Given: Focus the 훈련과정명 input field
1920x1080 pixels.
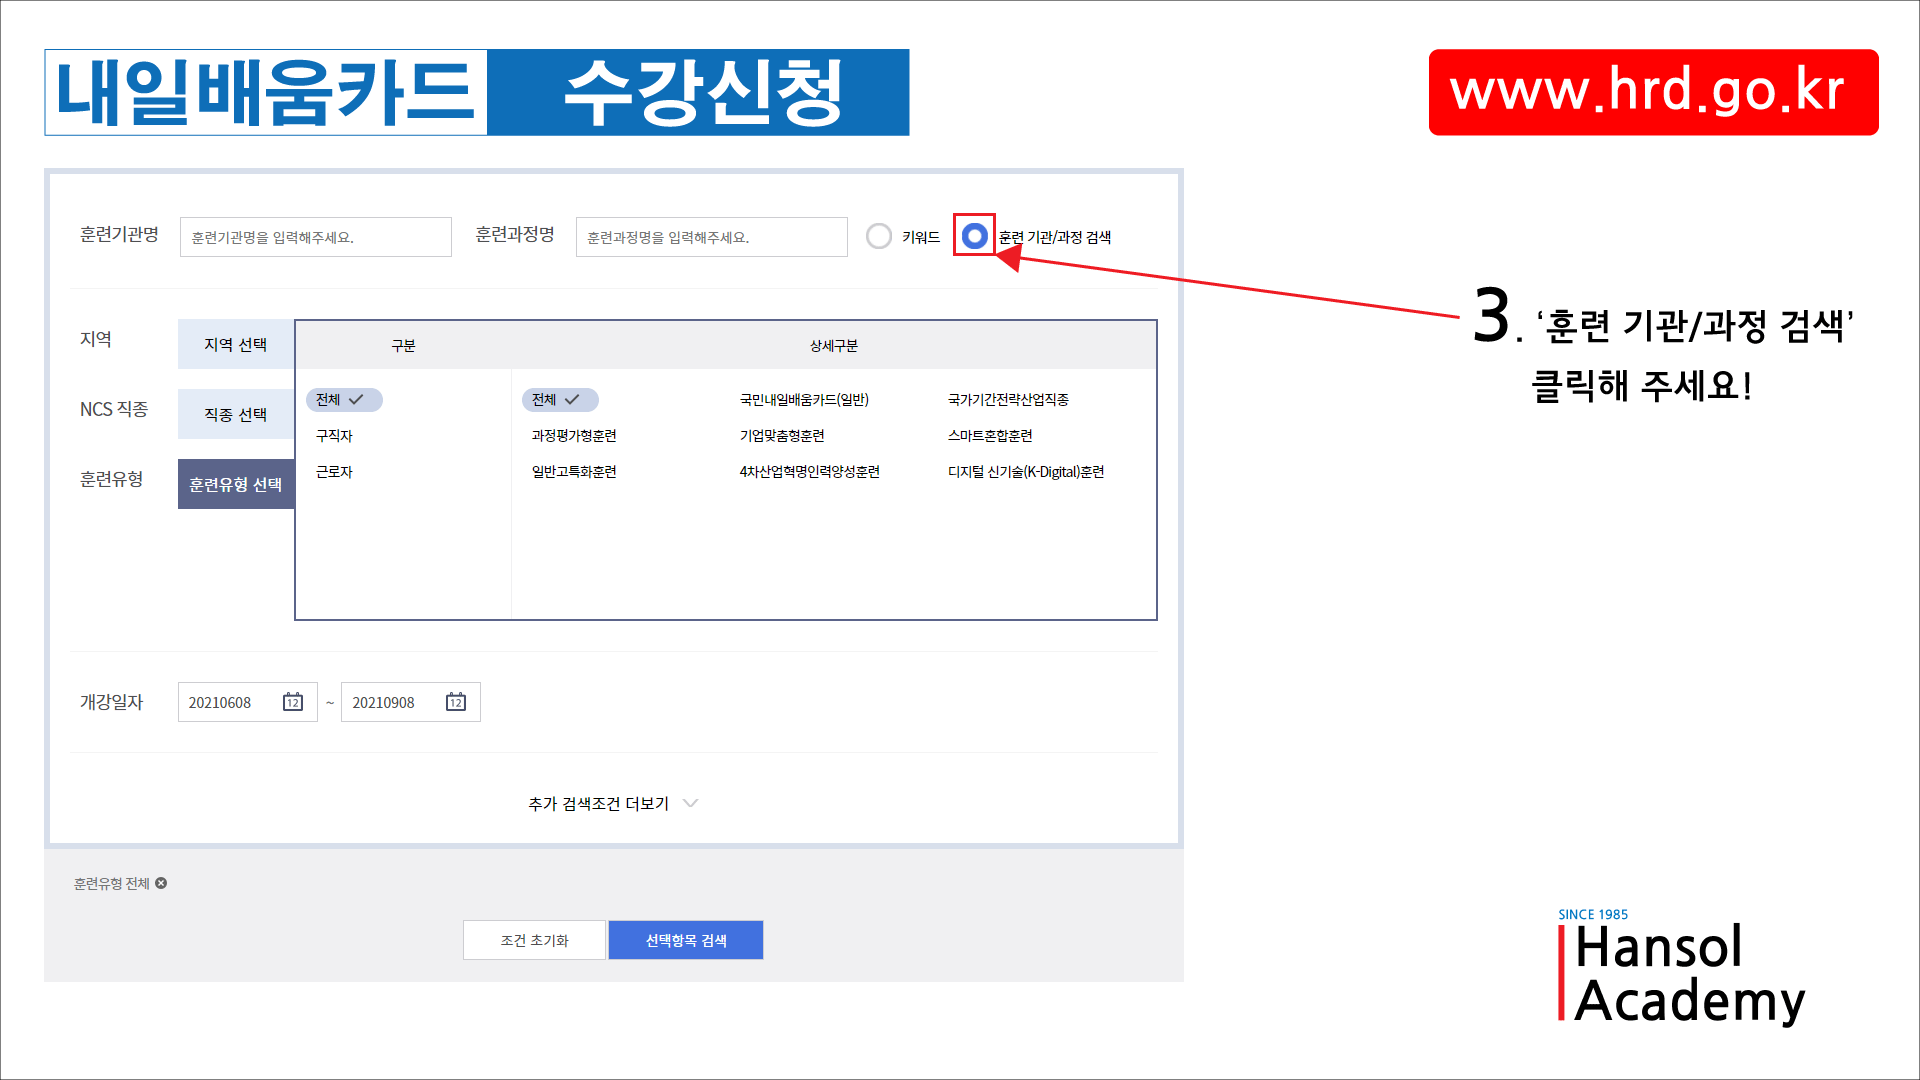Looking at the screenshot, I should tap(712, 237).
